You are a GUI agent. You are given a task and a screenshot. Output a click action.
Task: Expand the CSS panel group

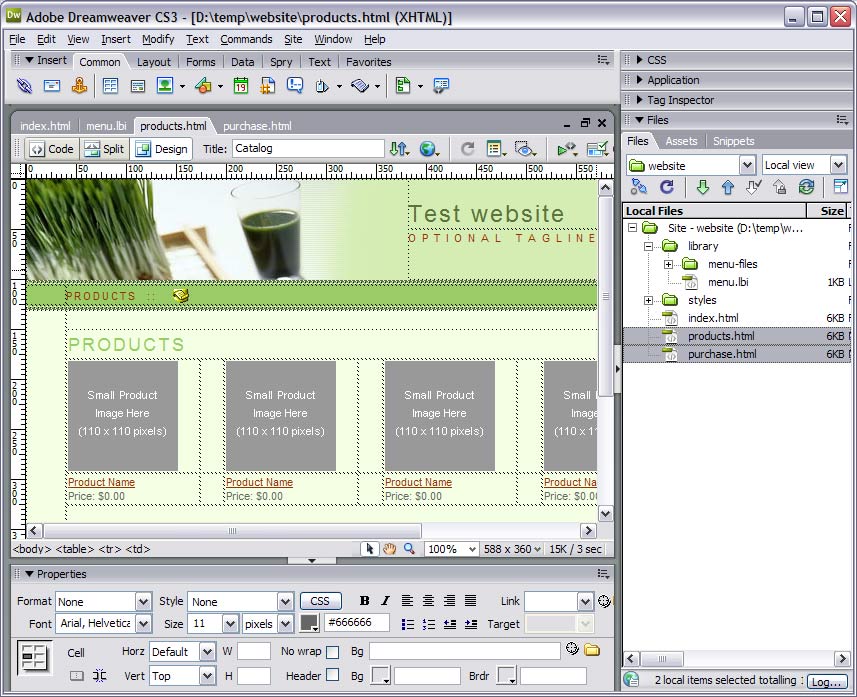[x=639, y=60]
